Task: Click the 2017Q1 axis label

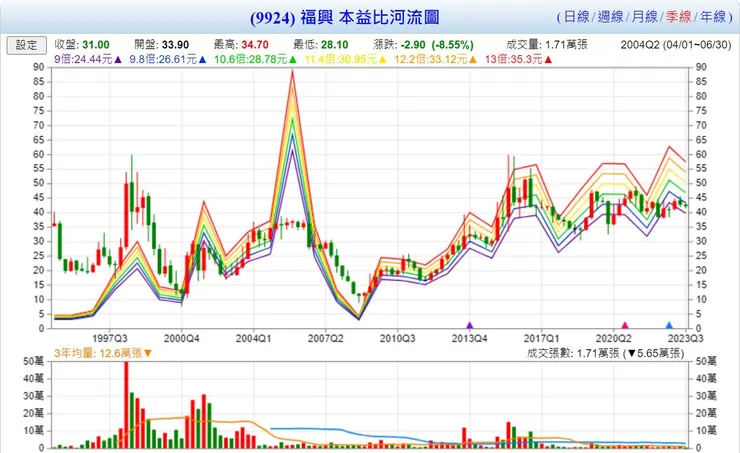Action: click(x=541, y=338)
